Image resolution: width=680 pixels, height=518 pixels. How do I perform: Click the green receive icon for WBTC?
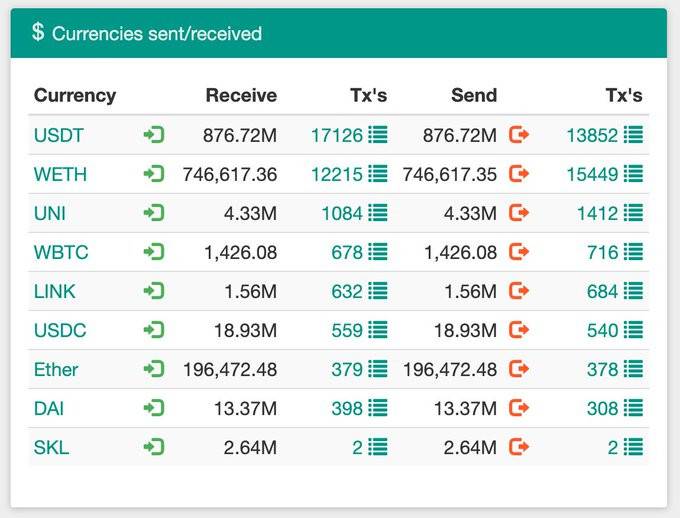154,252
